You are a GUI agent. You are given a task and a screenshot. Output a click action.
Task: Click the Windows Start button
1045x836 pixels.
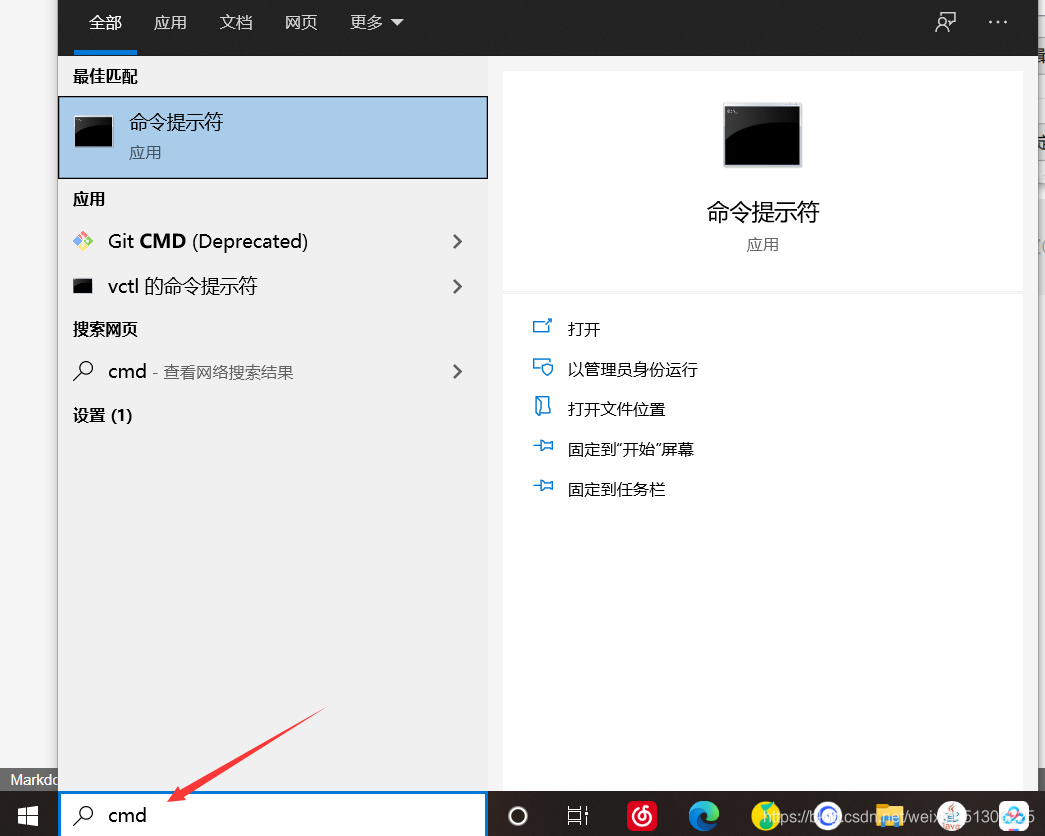[x=26, y=815]
